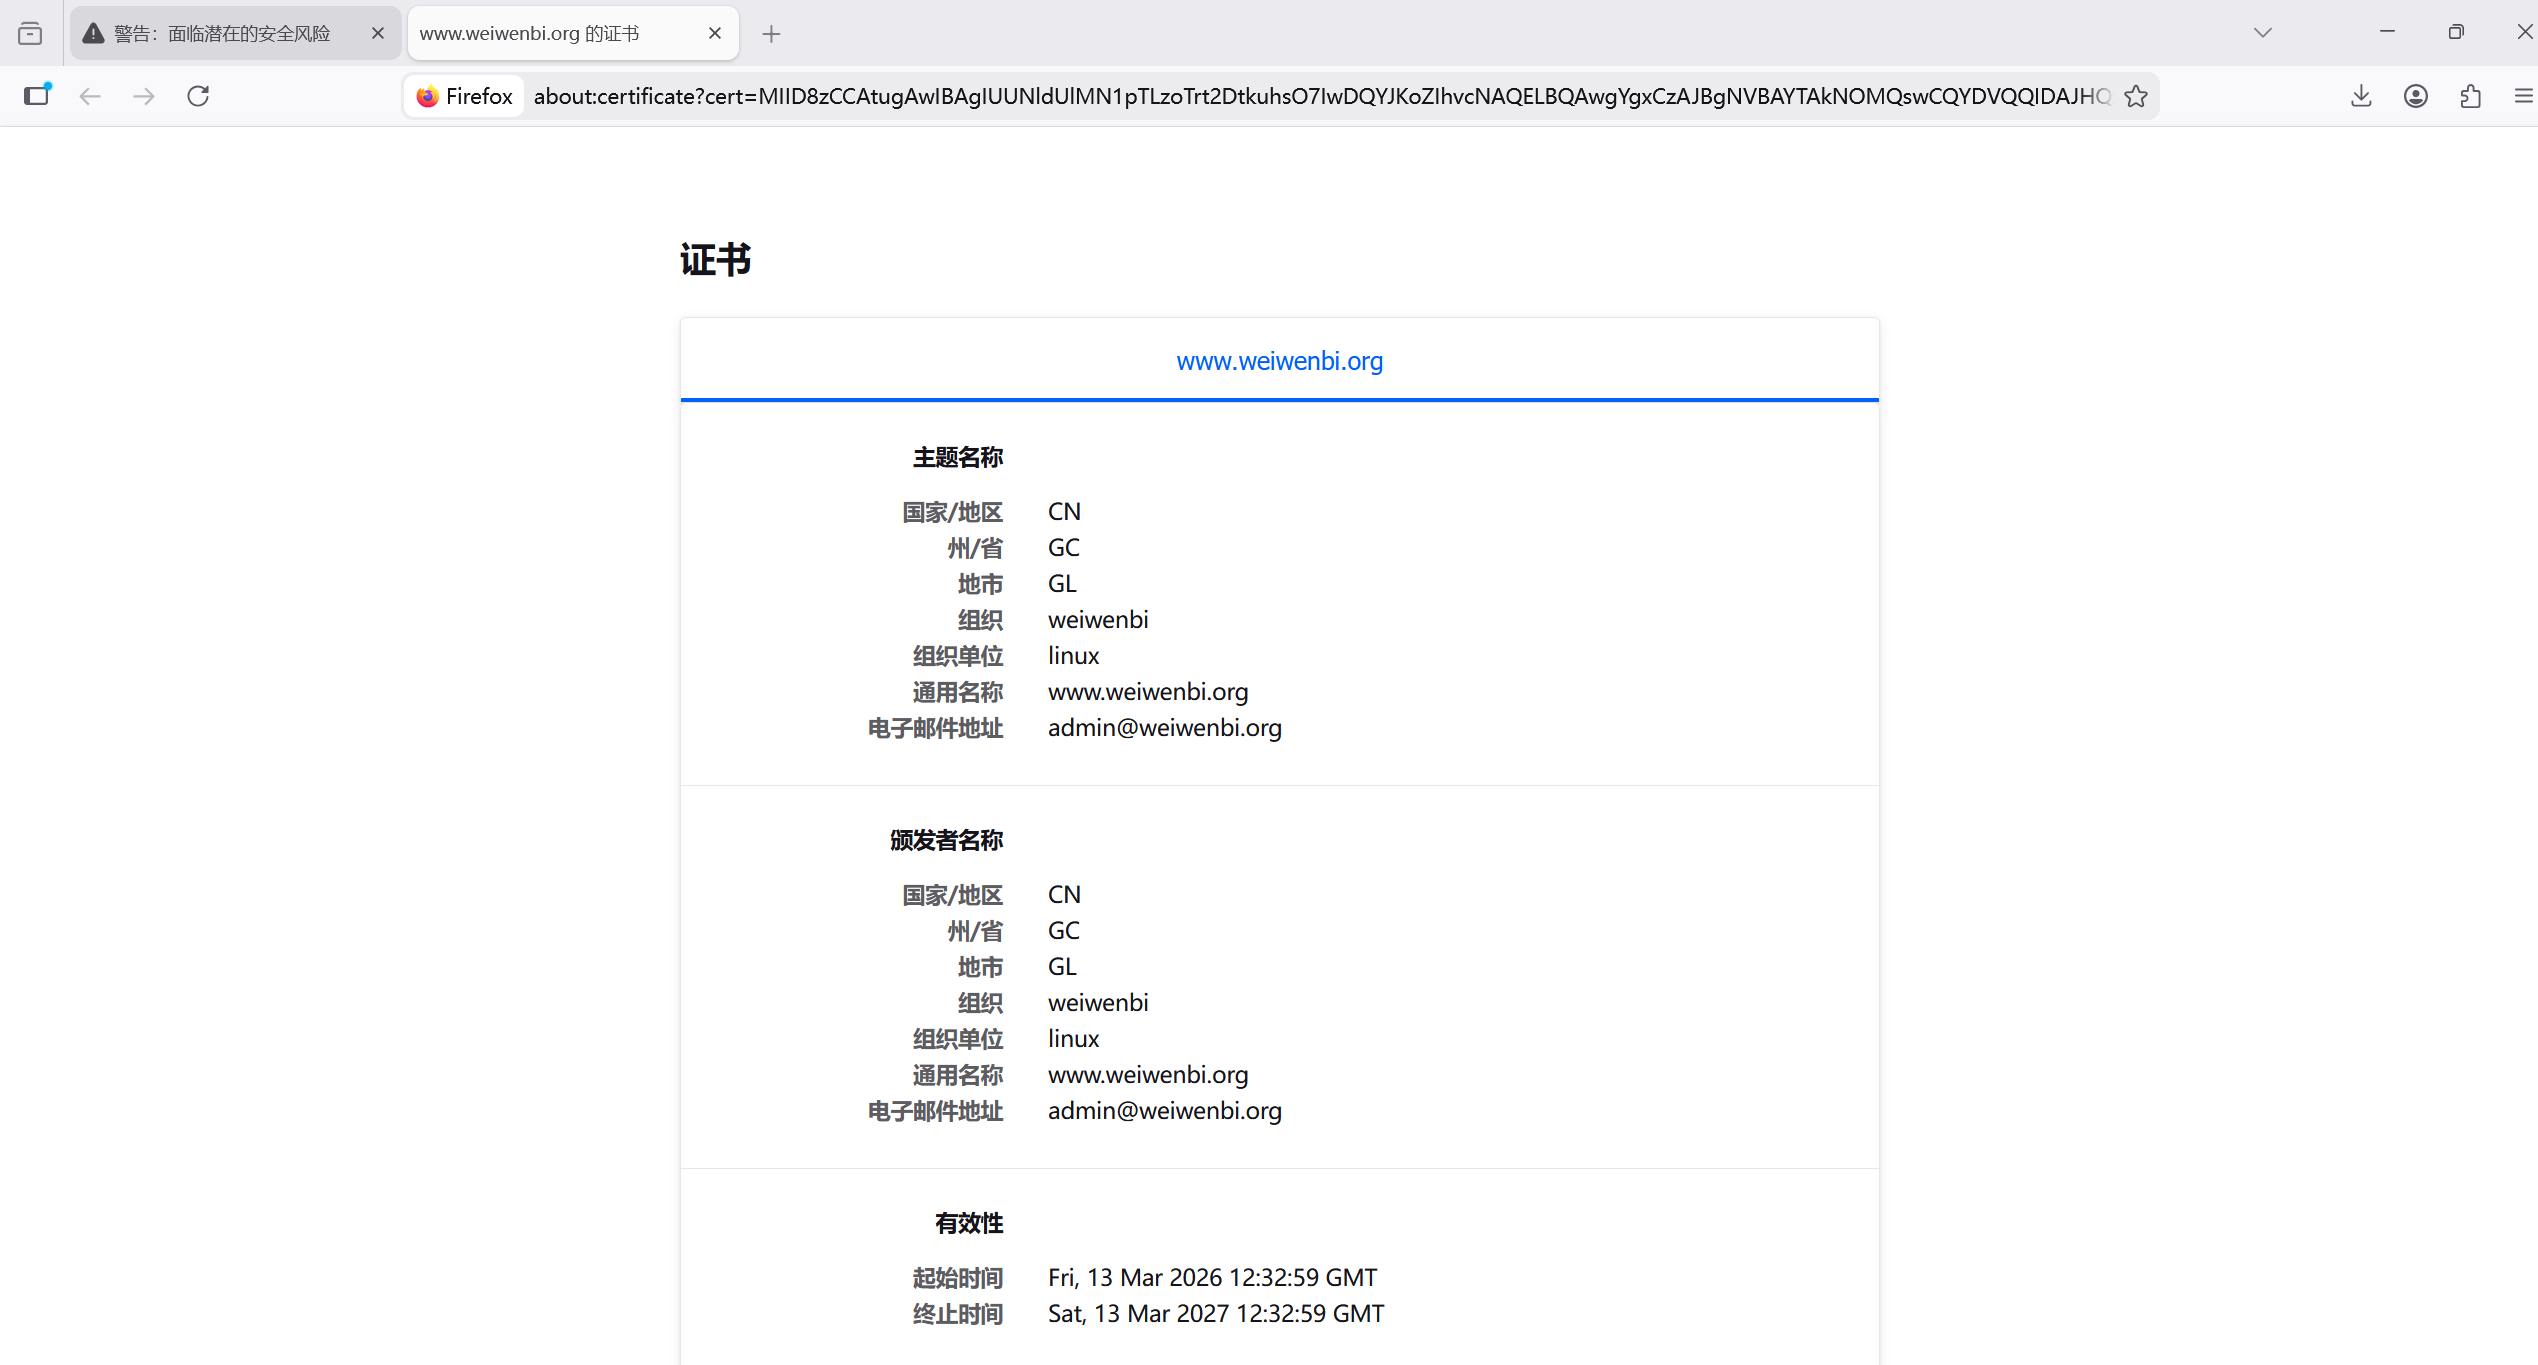Click the Firefox identity badge
Viewport: 2538px width, 1365px height.
tap(465, 96)
